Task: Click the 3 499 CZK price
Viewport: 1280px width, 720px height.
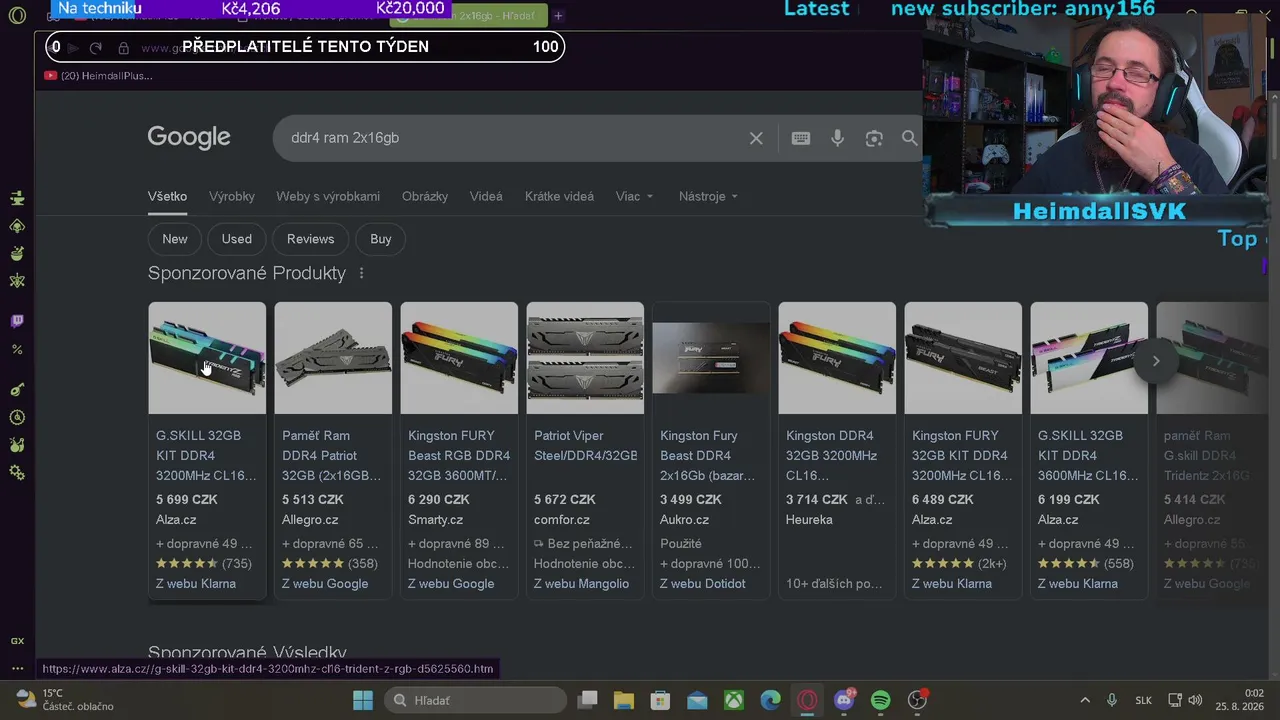Action: pyautogui.click(x=691, y=500)
